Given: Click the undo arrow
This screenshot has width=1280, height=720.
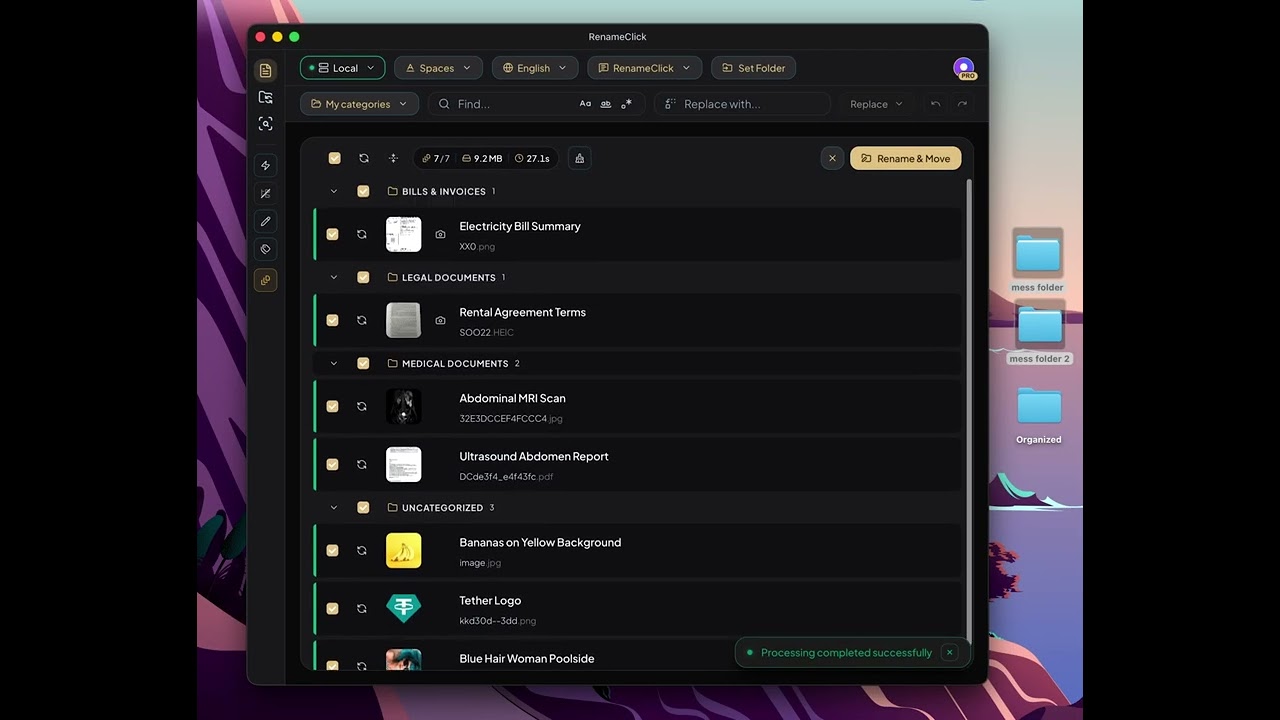Looking at the screenshot, I should [x=935, y=104].
